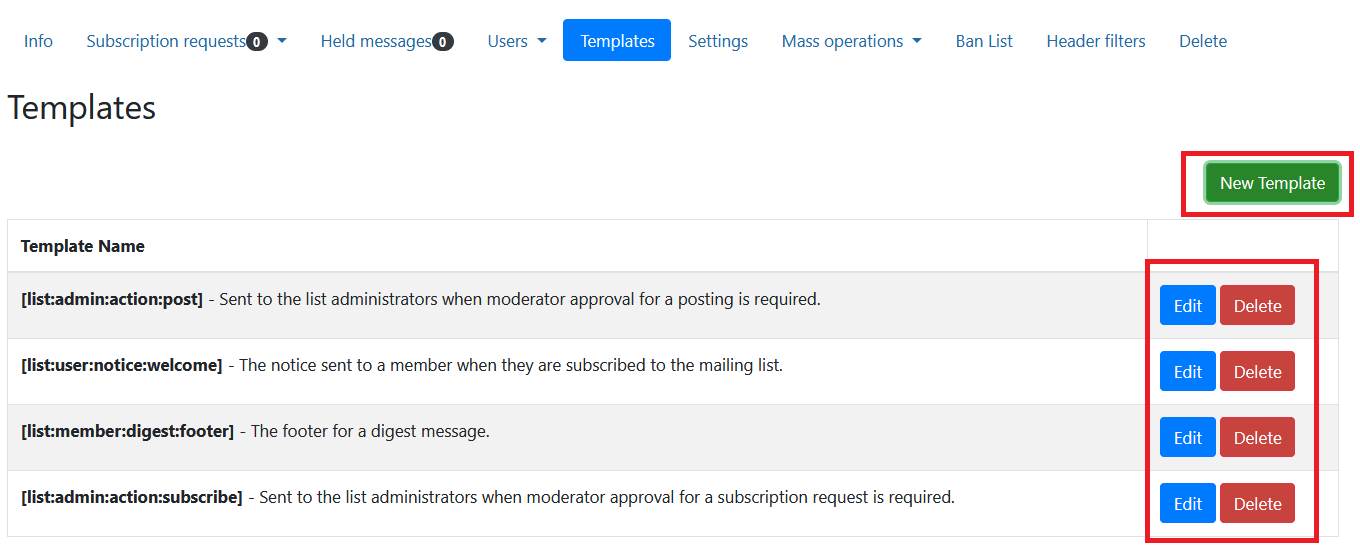The image size is (1360, 558).
Task: Edit the list:user:notice:welcome template
Action: (x=1187, y=372)
